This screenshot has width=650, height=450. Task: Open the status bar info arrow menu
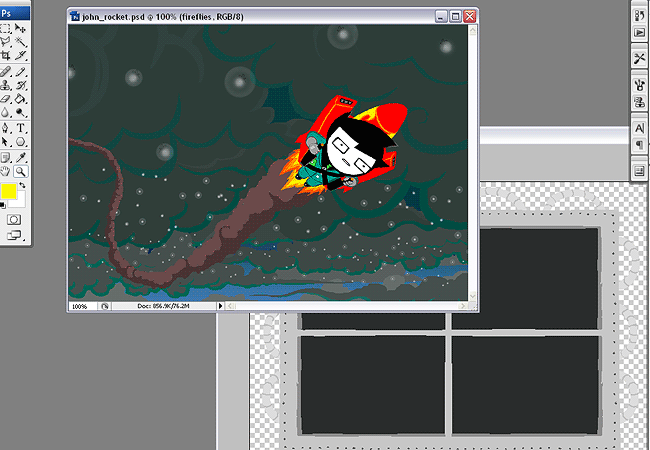pyautogui.click(x=221, y=305)
